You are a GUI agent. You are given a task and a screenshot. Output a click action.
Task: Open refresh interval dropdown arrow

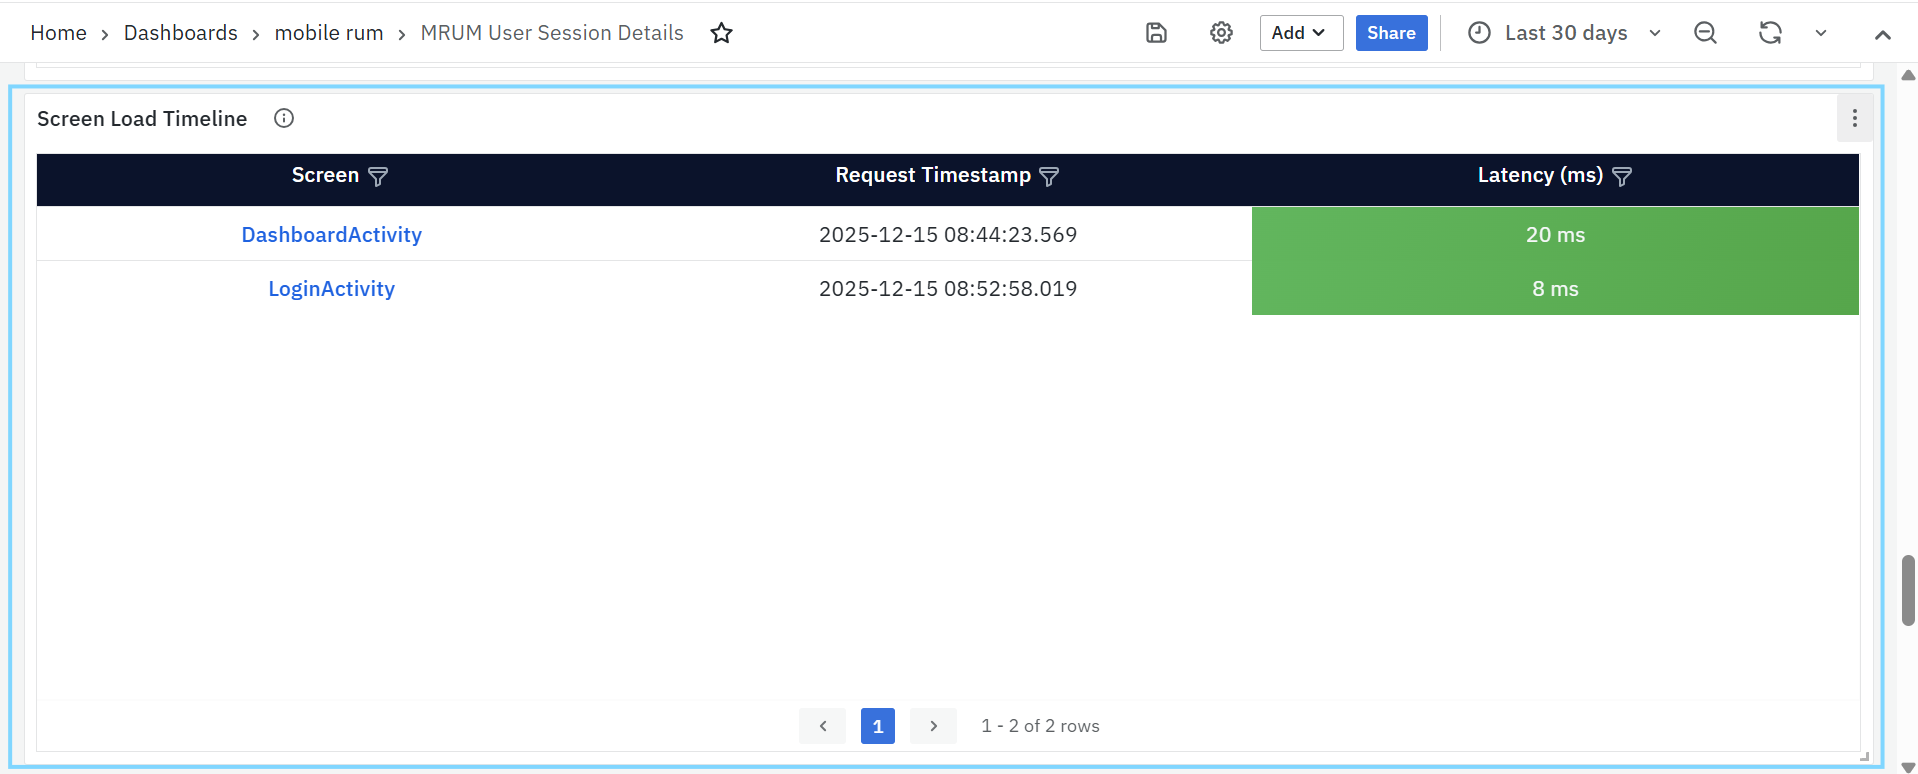(x=1821, y=33)
